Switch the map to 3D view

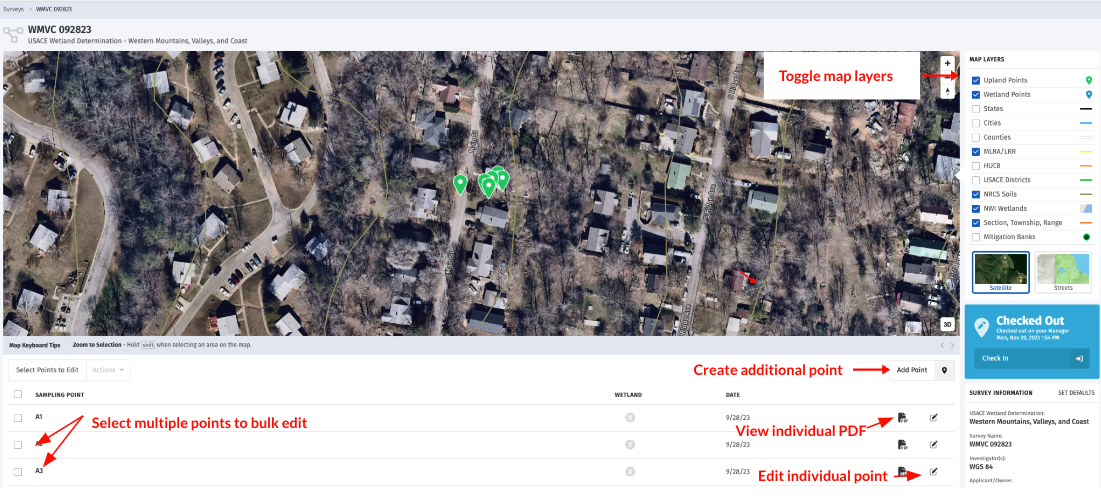point(947,324)
